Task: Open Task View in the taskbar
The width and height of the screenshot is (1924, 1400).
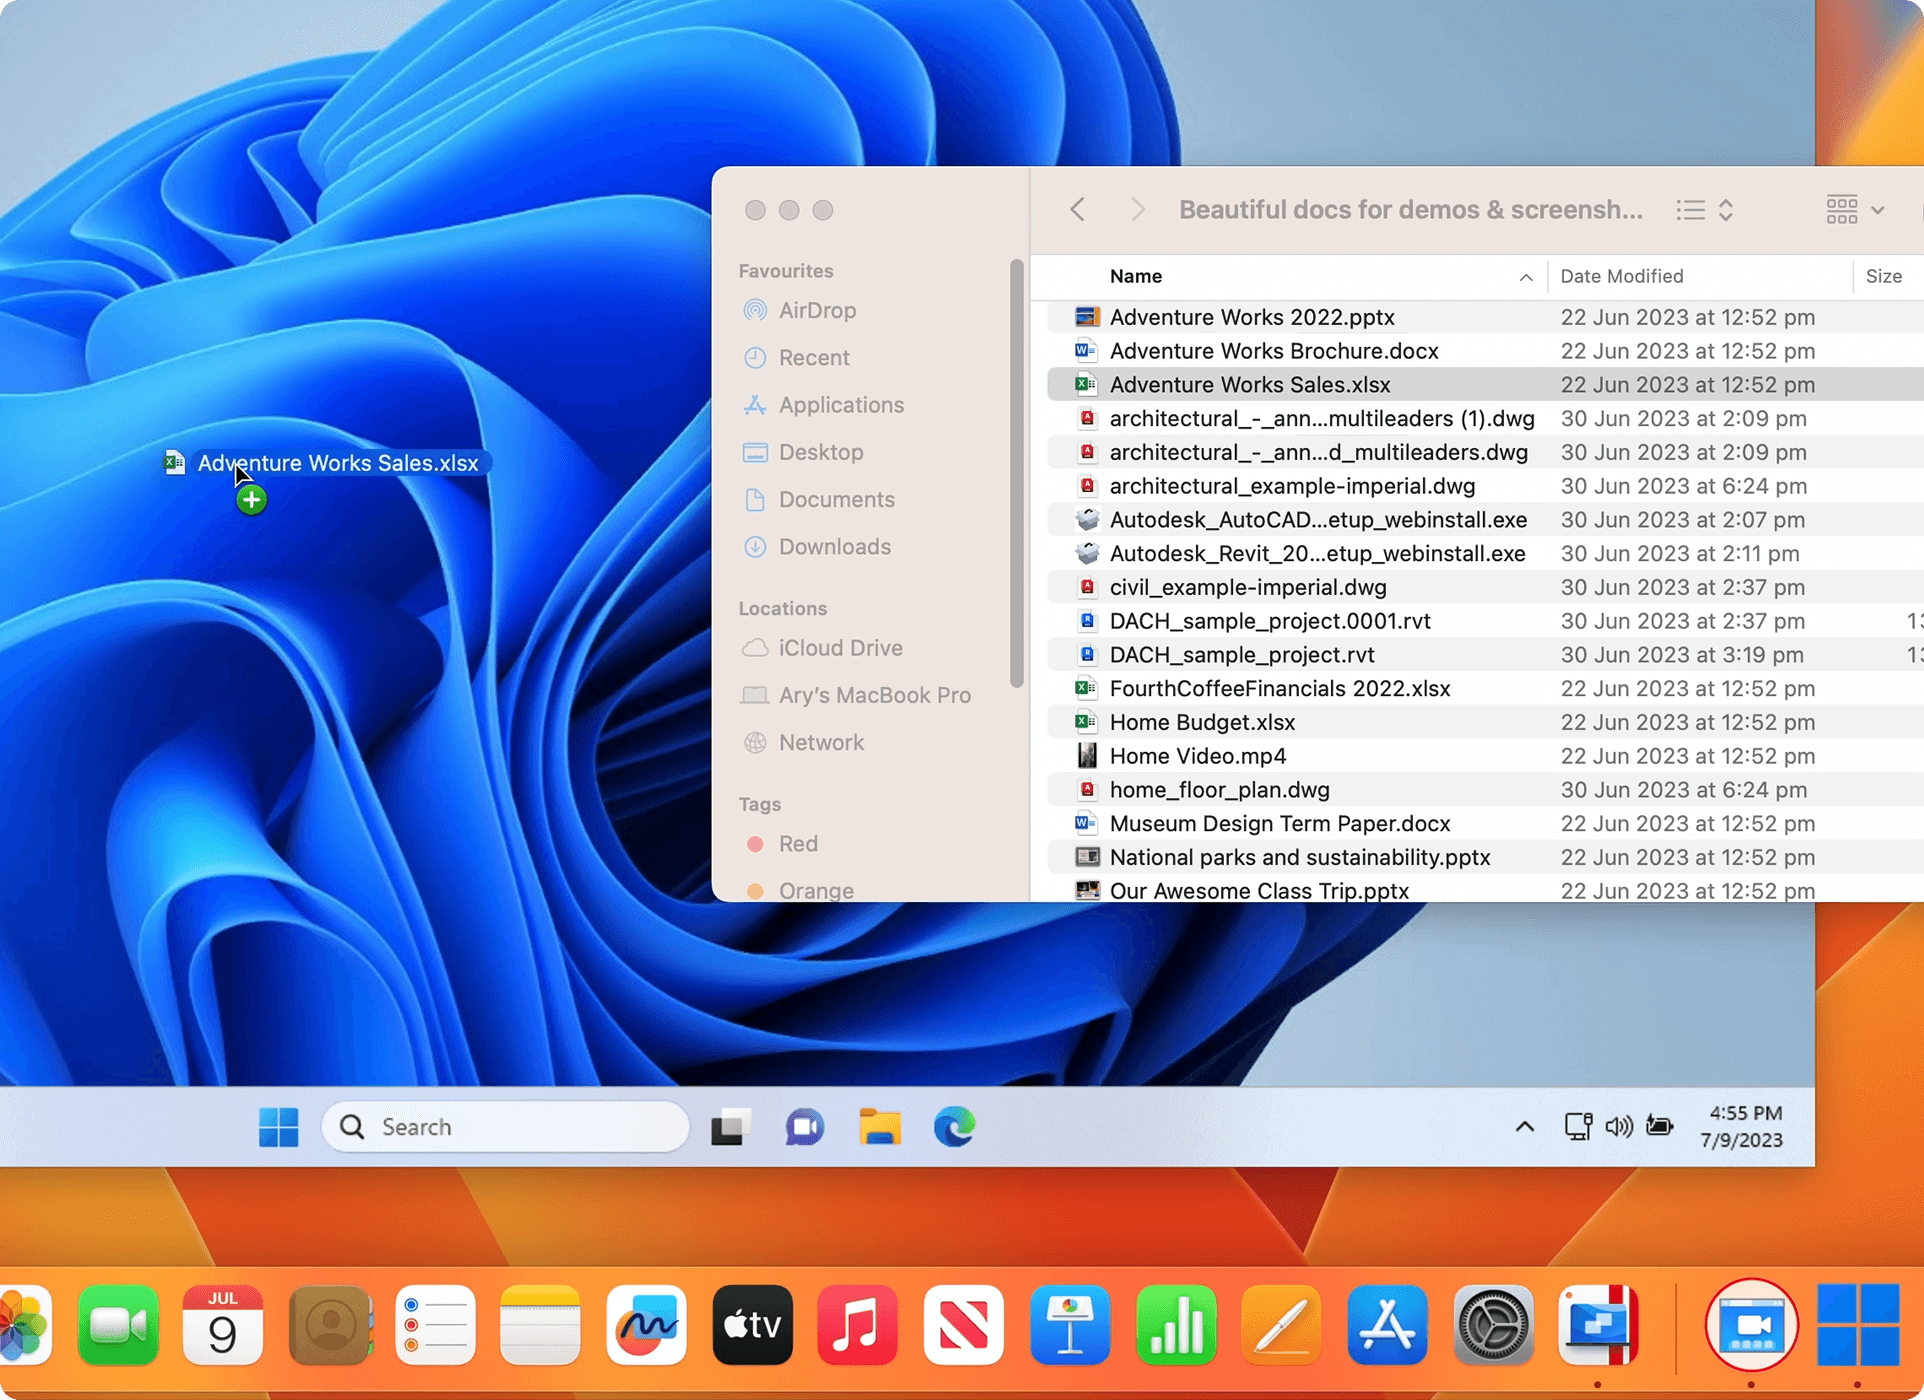Action: [730, 1127]
